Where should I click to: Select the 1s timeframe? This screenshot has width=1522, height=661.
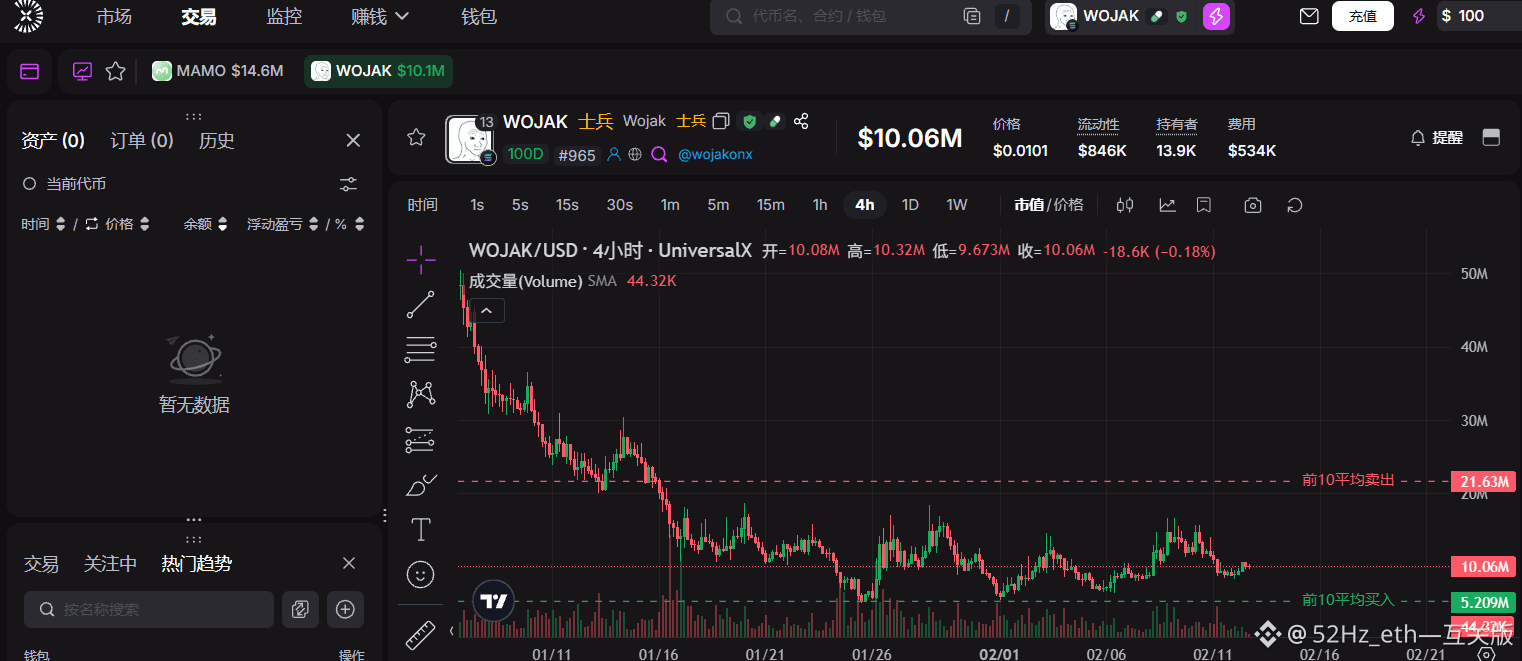[477, 205]
